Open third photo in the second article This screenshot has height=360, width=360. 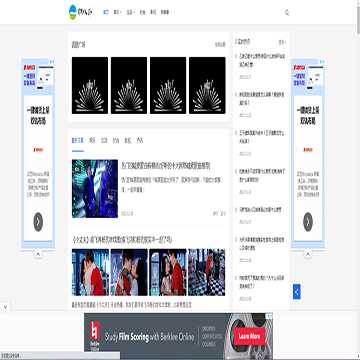tap(168, 272)
